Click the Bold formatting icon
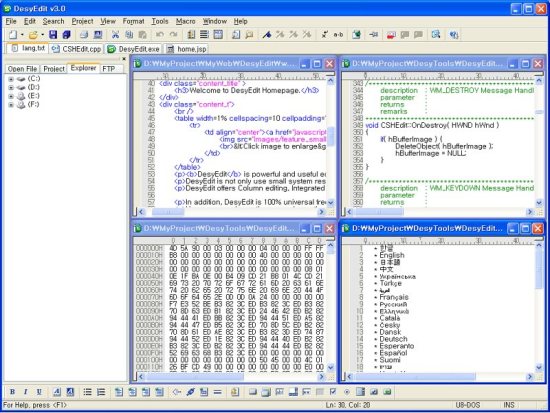This screenshot has width=550, height=413. 12,392
